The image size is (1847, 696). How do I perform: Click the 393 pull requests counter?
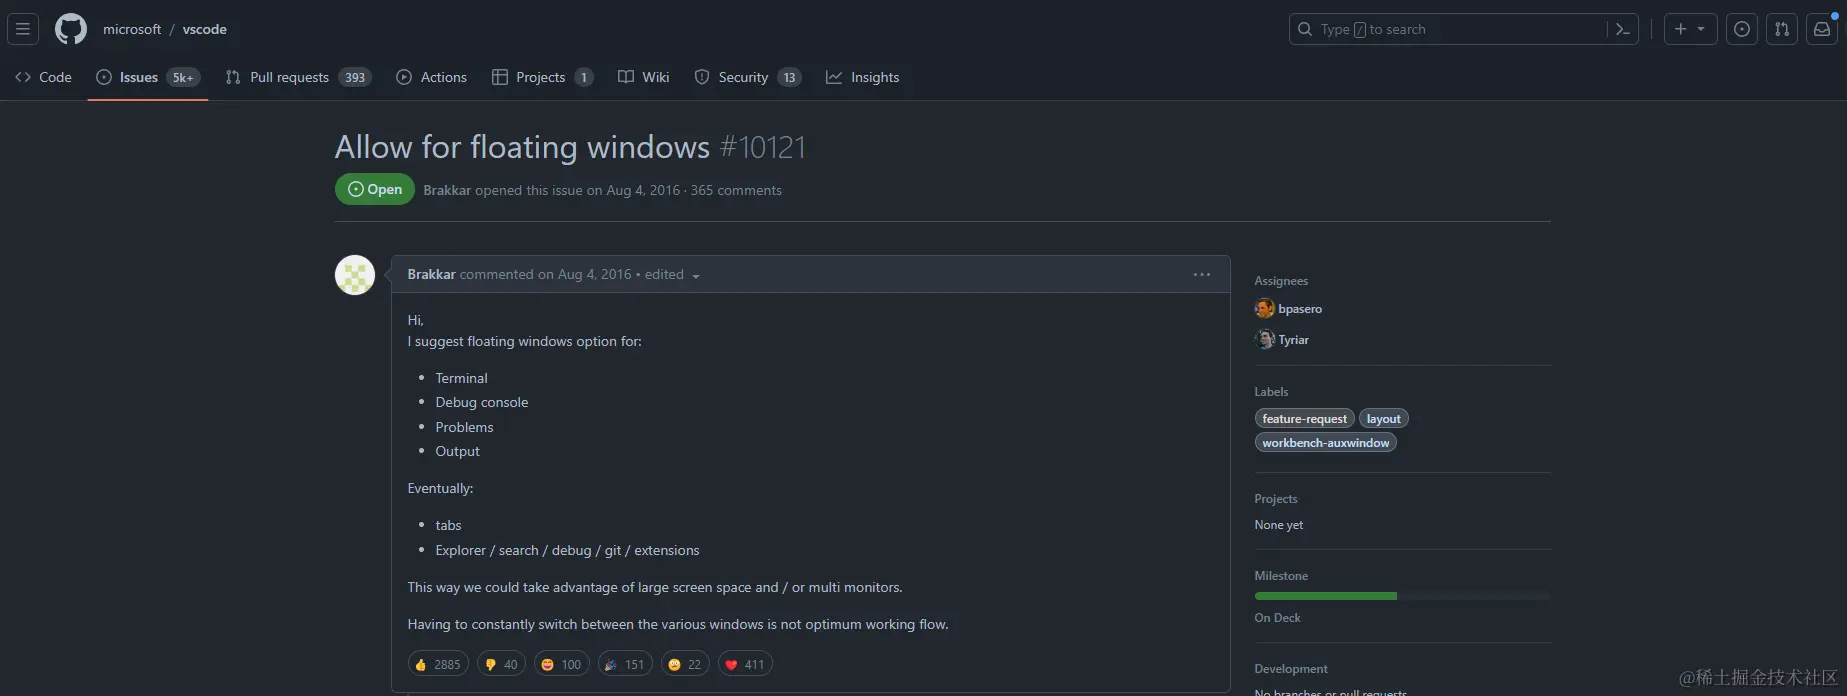(355, 77)
